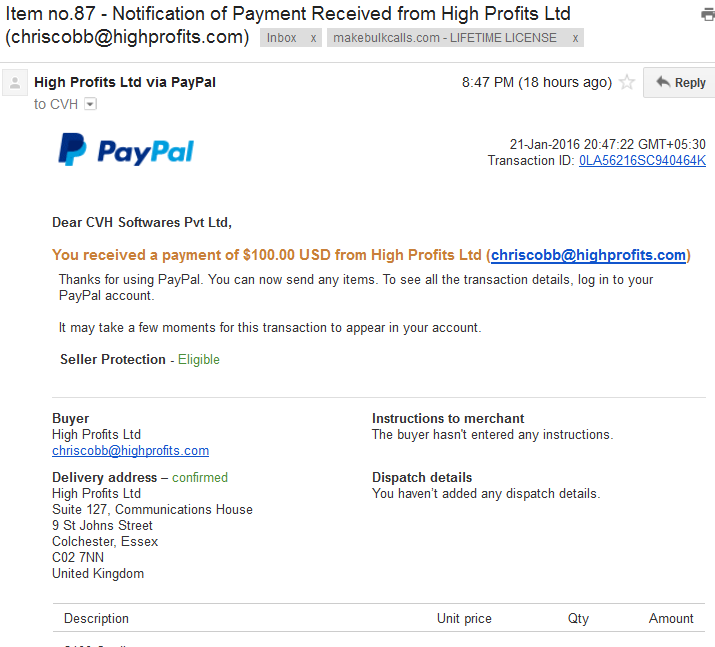
Task: Click the Reply button
Action: pyautogui.click(x=679, y=83)
